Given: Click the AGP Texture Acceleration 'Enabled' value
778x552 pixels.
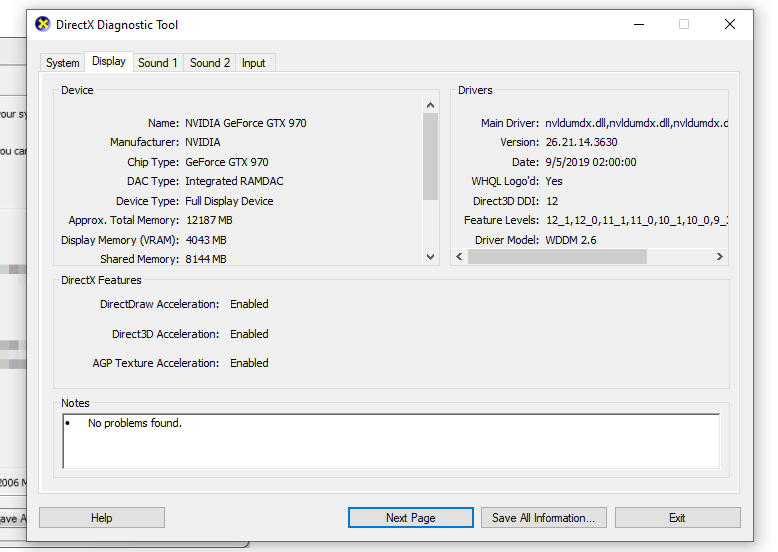Looking at the screenshot, I should point(249,363).
